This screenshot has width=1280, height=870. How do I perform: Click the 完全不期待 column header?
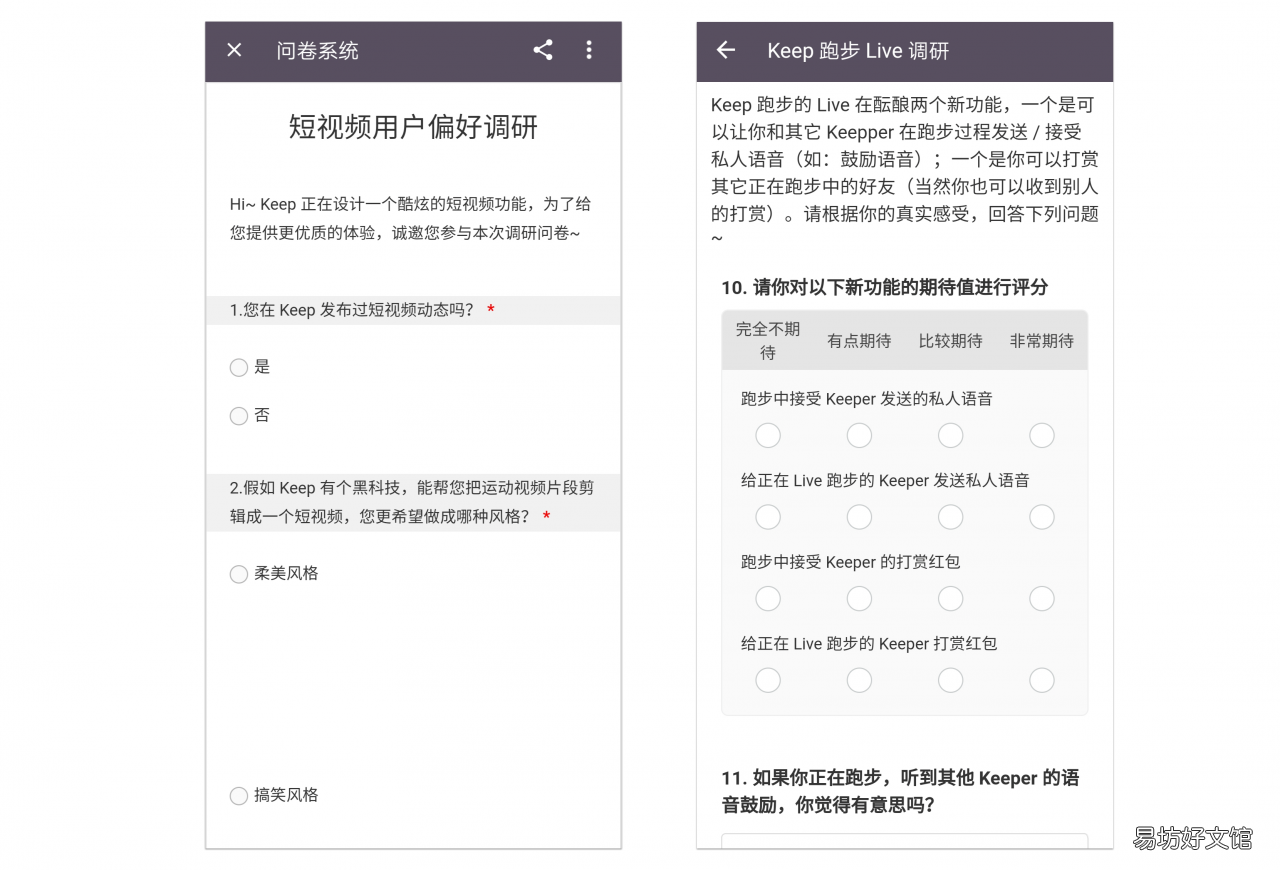coord(768,340)
